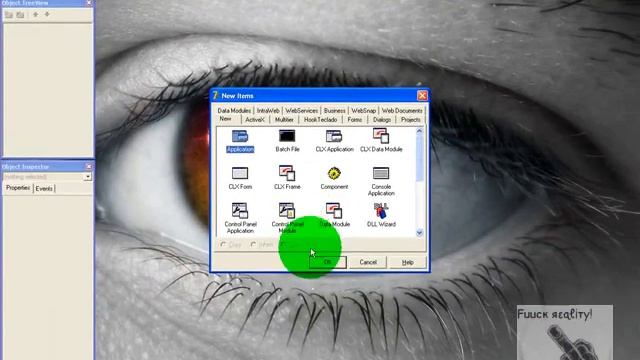This screenshot has height=360, width=640.
Task: Close the Object TreeView panel
Action: (x=89, y=3)
